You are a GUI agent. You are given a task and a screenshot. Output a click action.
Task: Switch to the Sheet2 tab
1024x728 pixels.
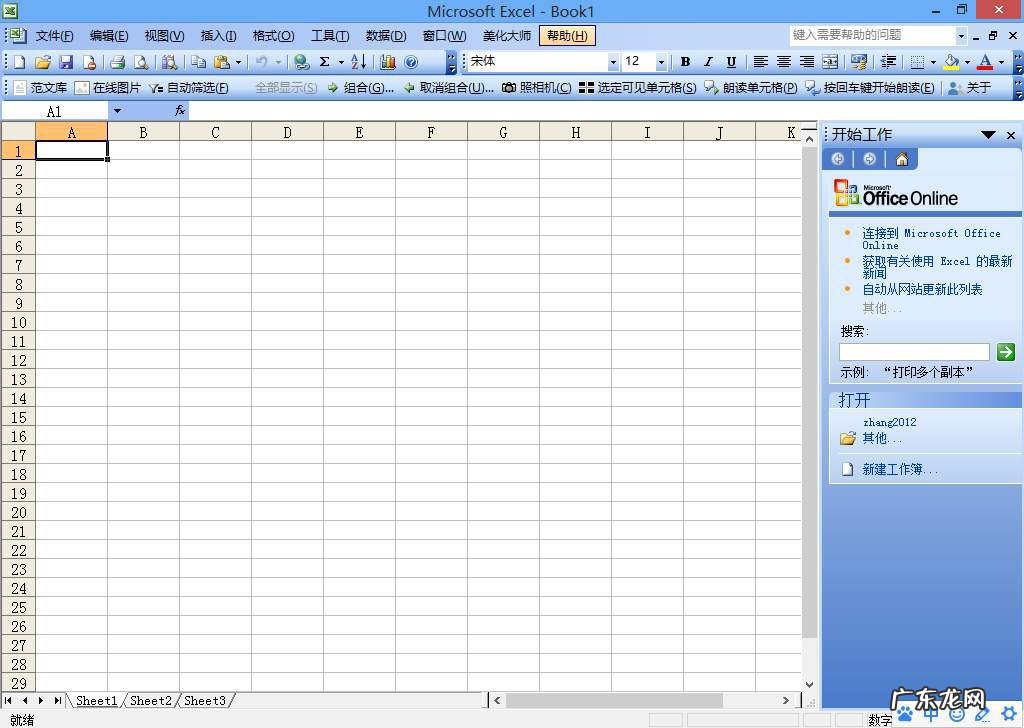[150, 701]
